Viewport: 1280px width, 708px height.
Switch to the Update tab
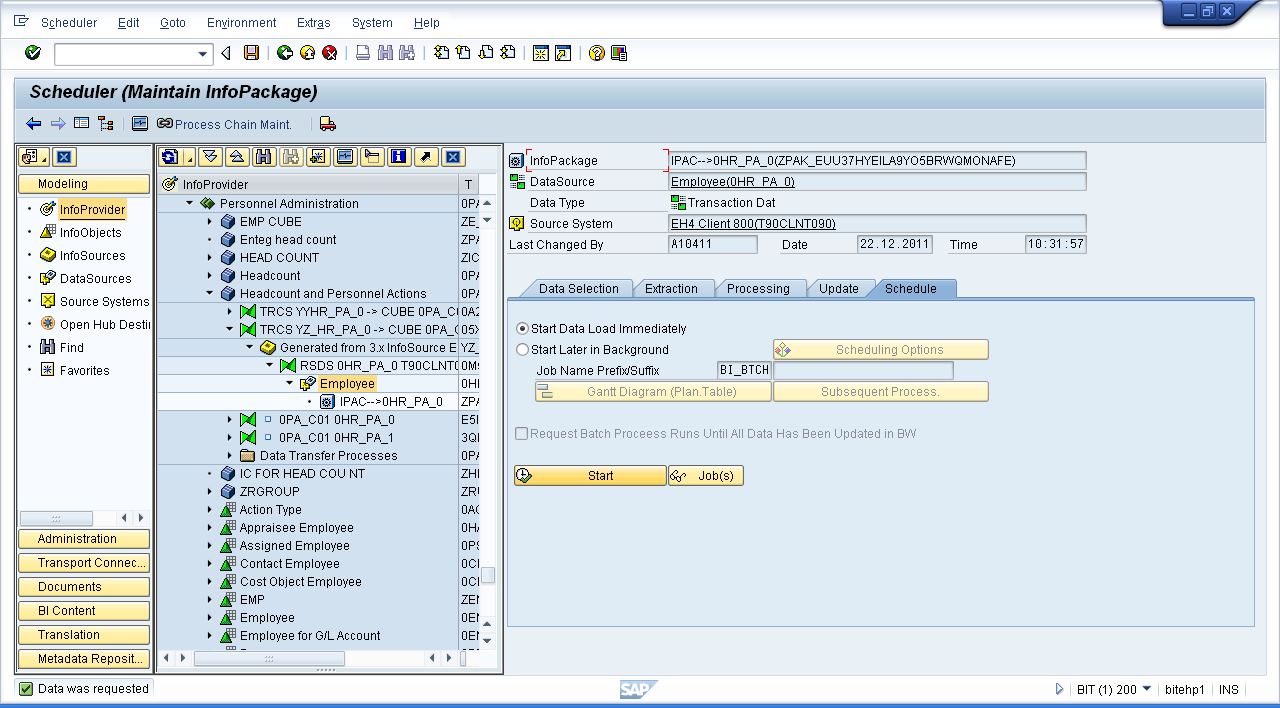point(838,288)
